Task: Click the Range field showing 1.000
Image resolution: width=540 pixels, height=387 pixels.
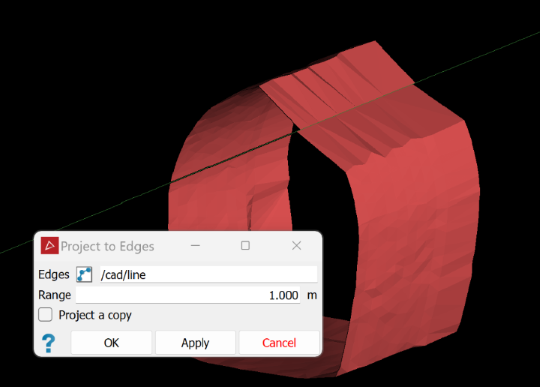Action: pyautogui.click(x=188, y=295)
